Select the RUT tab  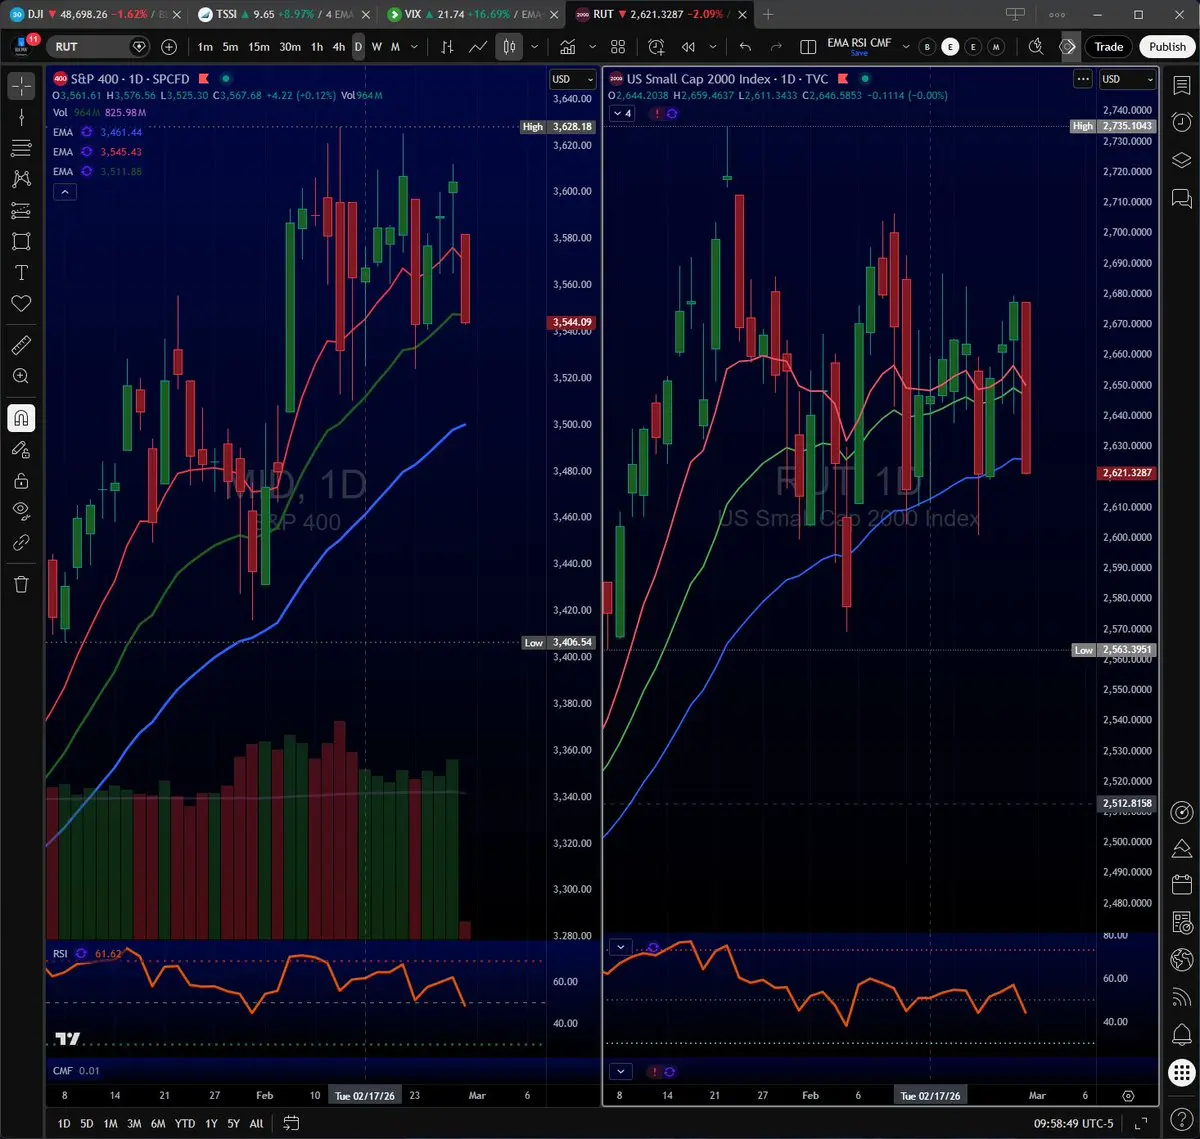(659, 15)
